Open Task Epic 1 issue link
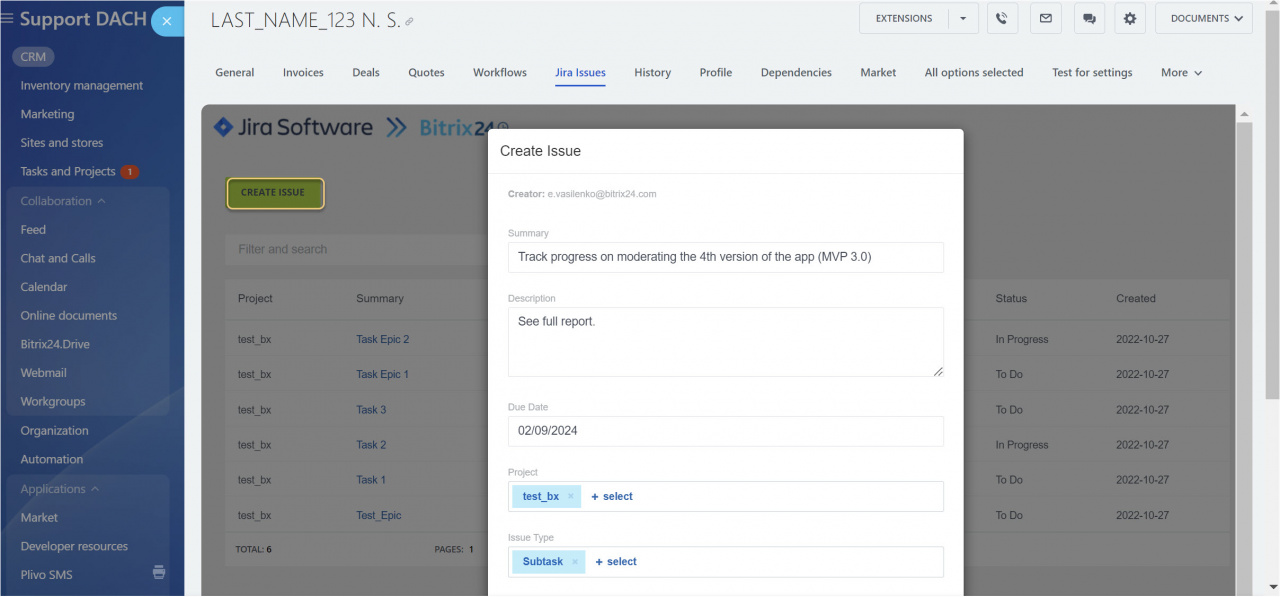Screen dimensions: 1280x597 (x=383, y=375)
